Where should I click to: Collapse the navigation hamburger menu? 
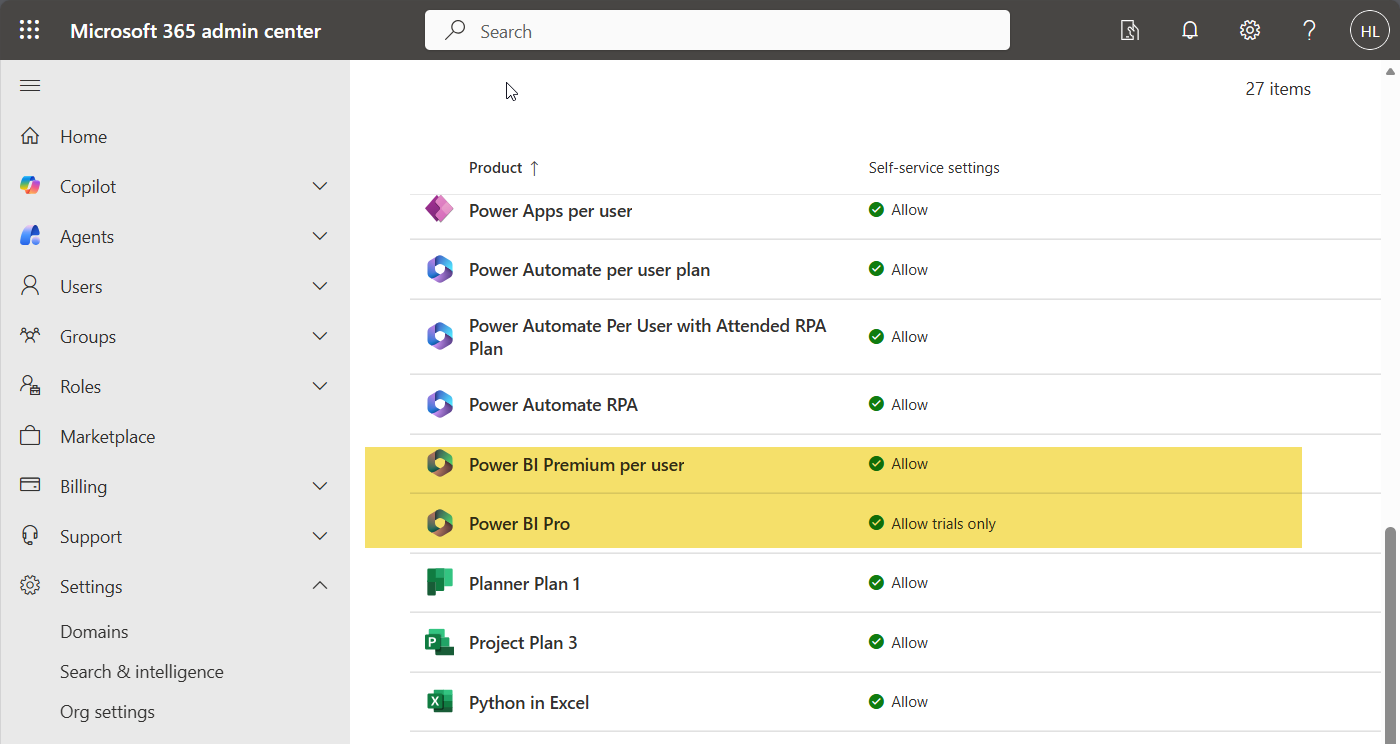[30, 86]
